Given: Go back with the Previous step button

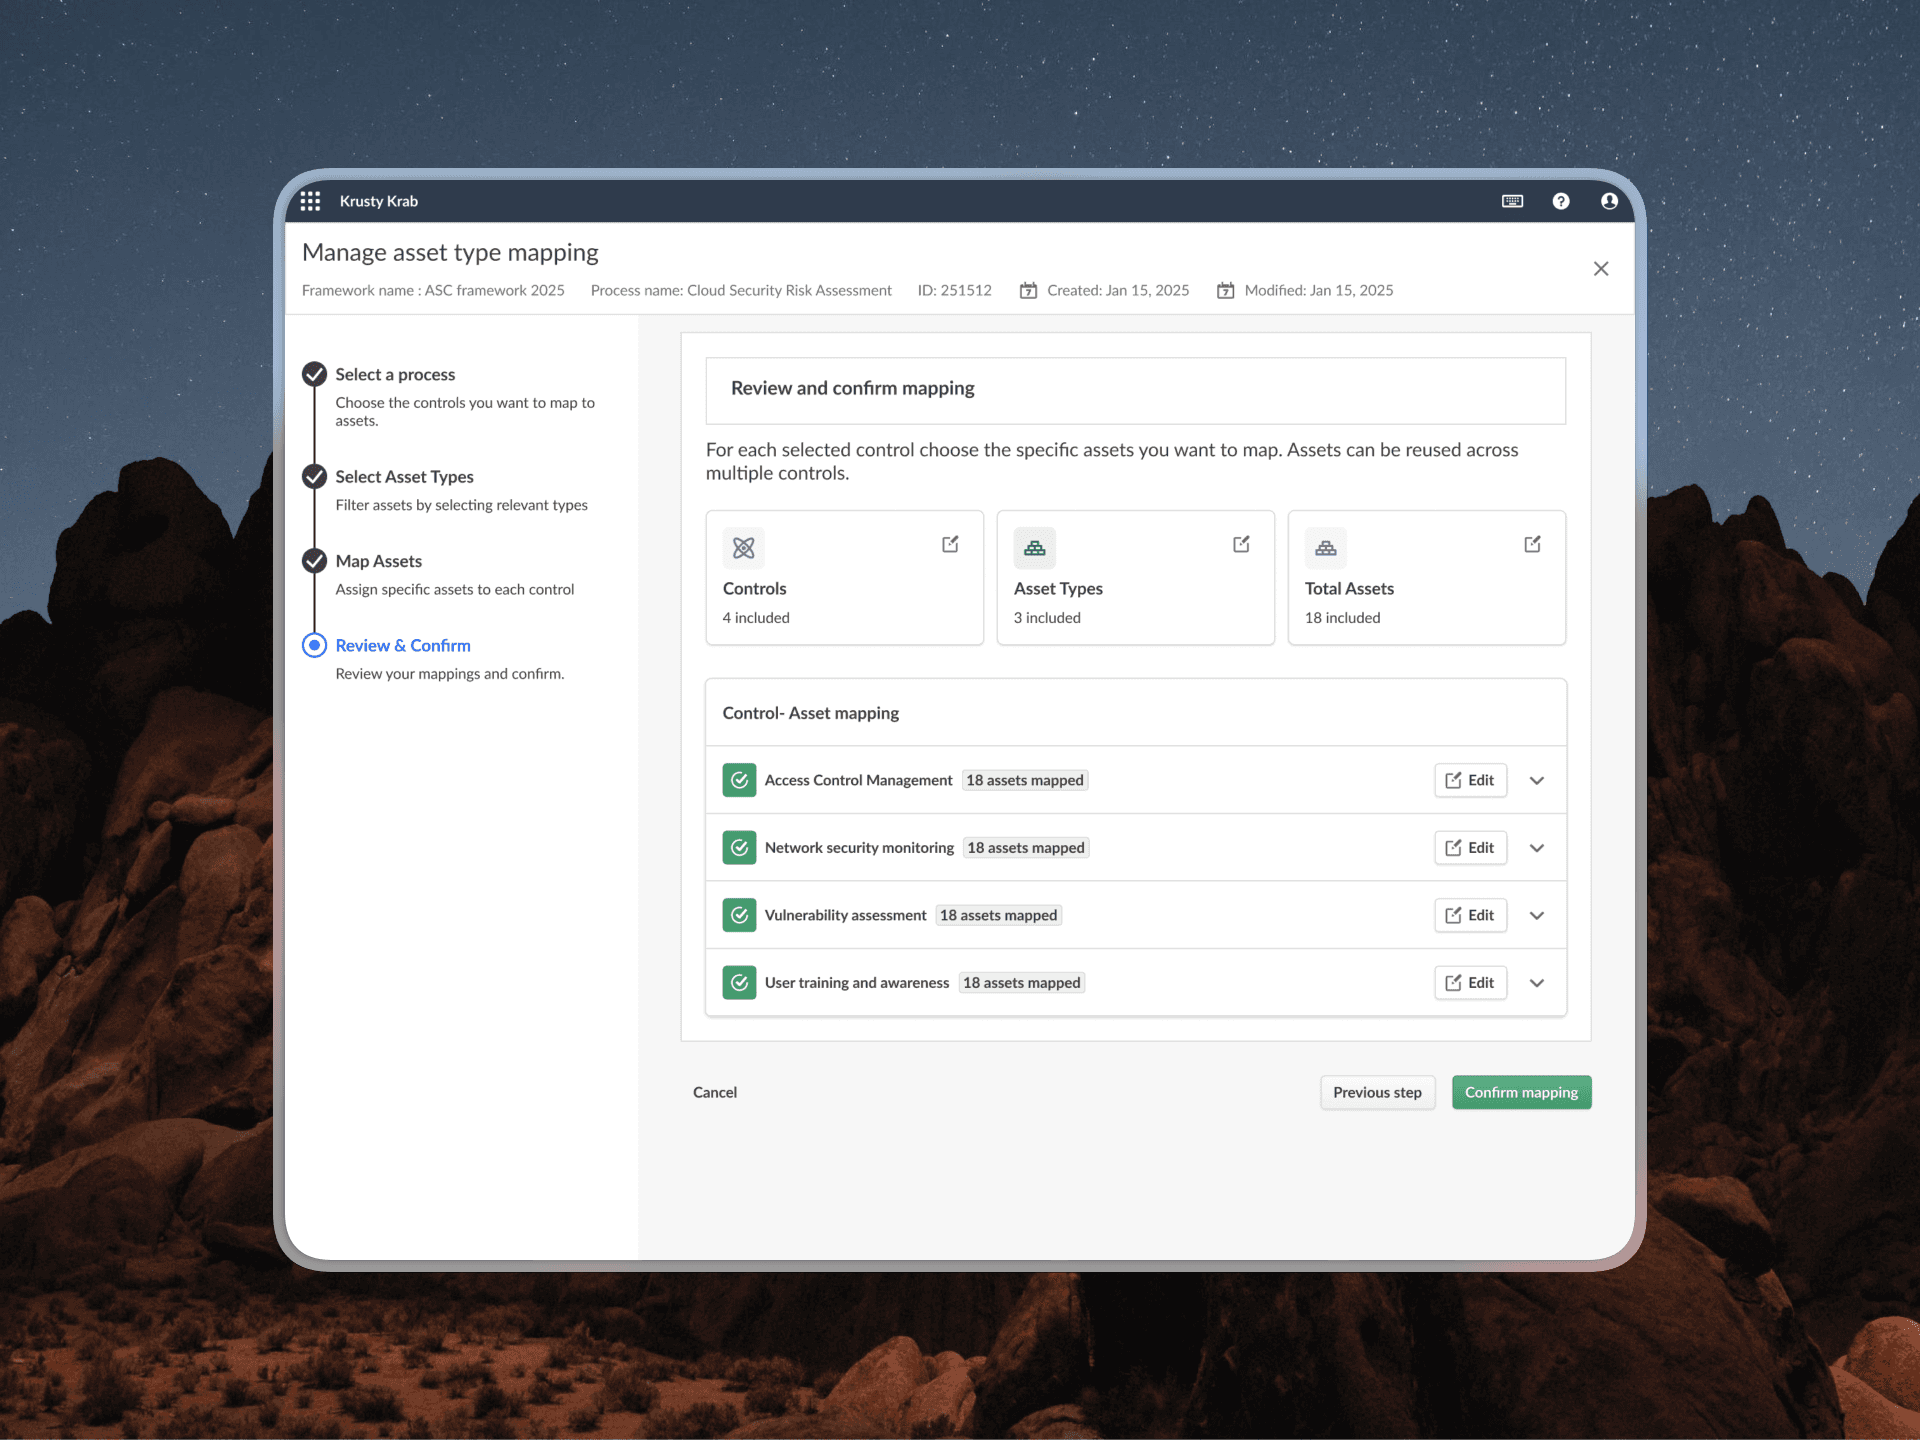Looking at the screenshot, I should click(1377, 1092).
